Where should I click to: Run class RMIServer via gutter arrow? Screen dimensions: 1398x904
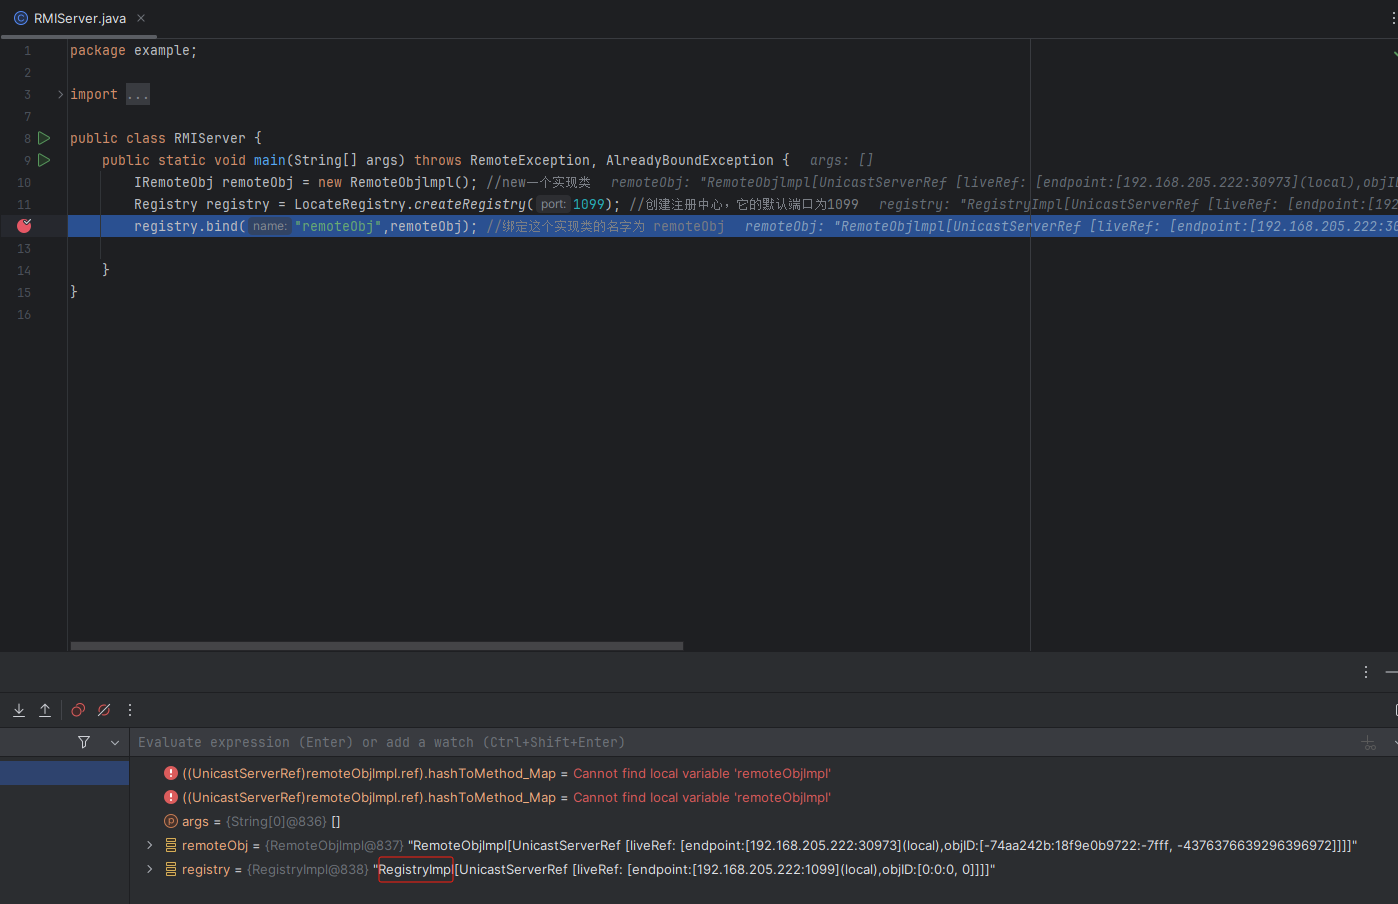click(x=44, y=138)
